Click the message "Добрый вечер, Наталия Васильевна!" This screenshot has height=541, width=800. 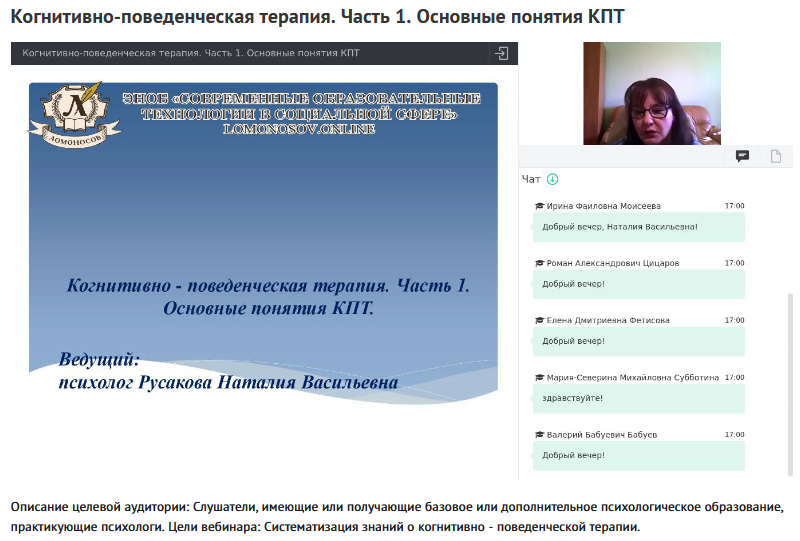(x=620, y=227)
